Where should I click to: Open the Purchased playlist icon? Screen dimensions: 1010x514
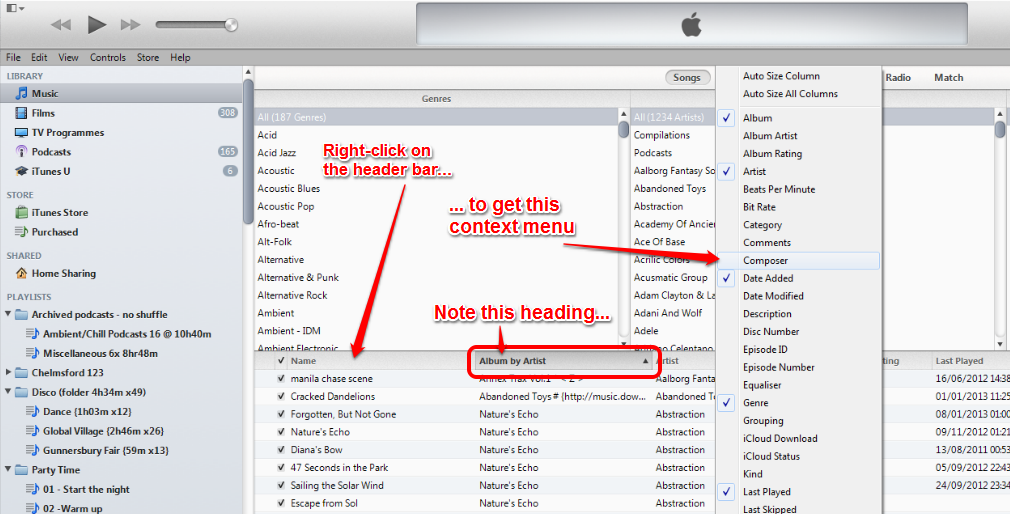pyautogui.click(x=21, y=231)
